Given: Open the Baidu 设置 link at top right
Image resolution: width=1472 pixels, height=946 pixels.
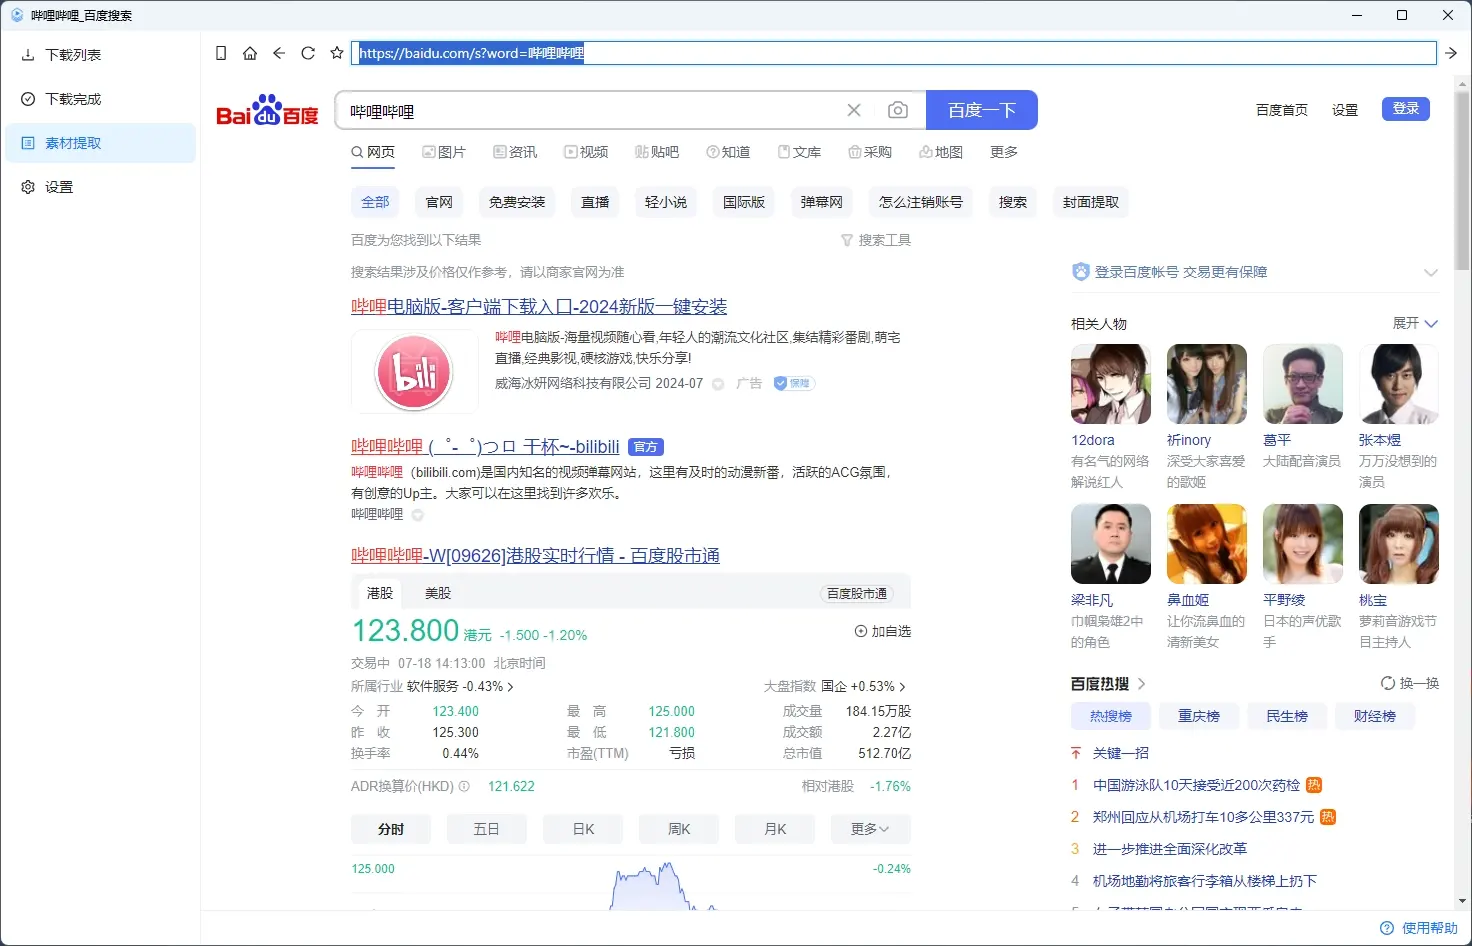Looking at the screenshot, I should (x=1345, y=110).
